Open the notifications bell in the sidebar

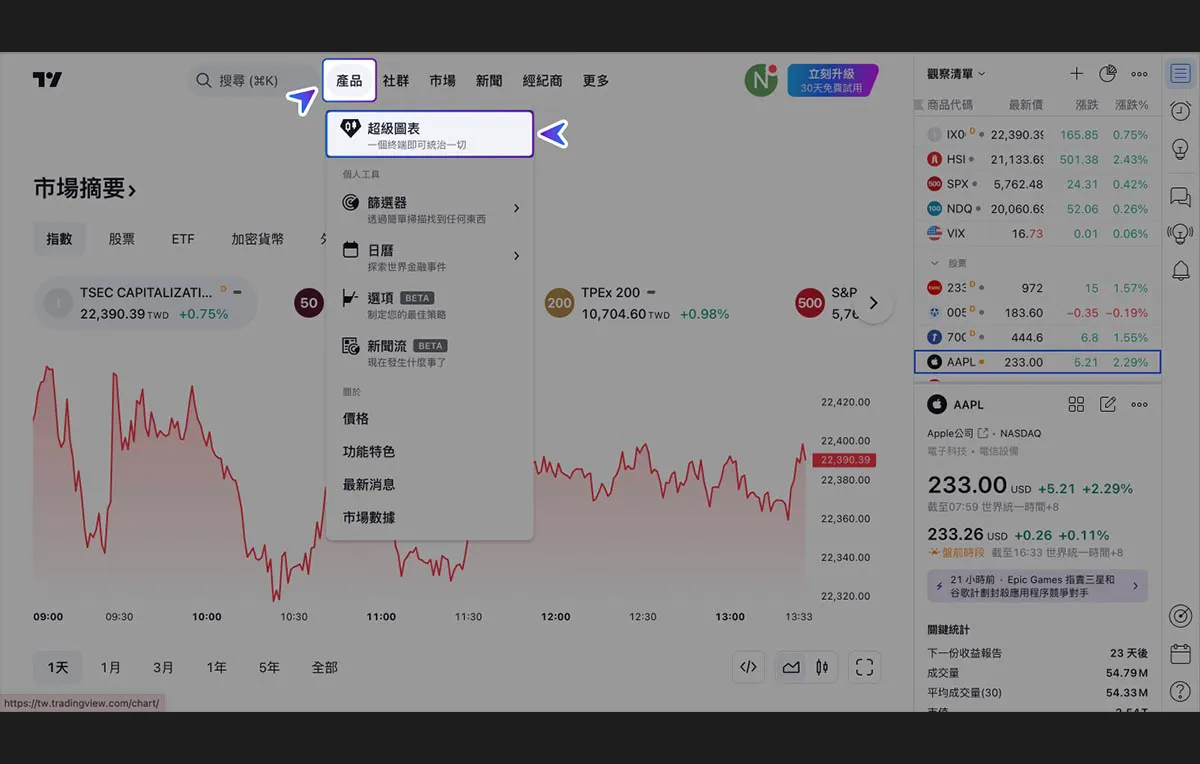pyautogui.click(x=1180, y=270)
